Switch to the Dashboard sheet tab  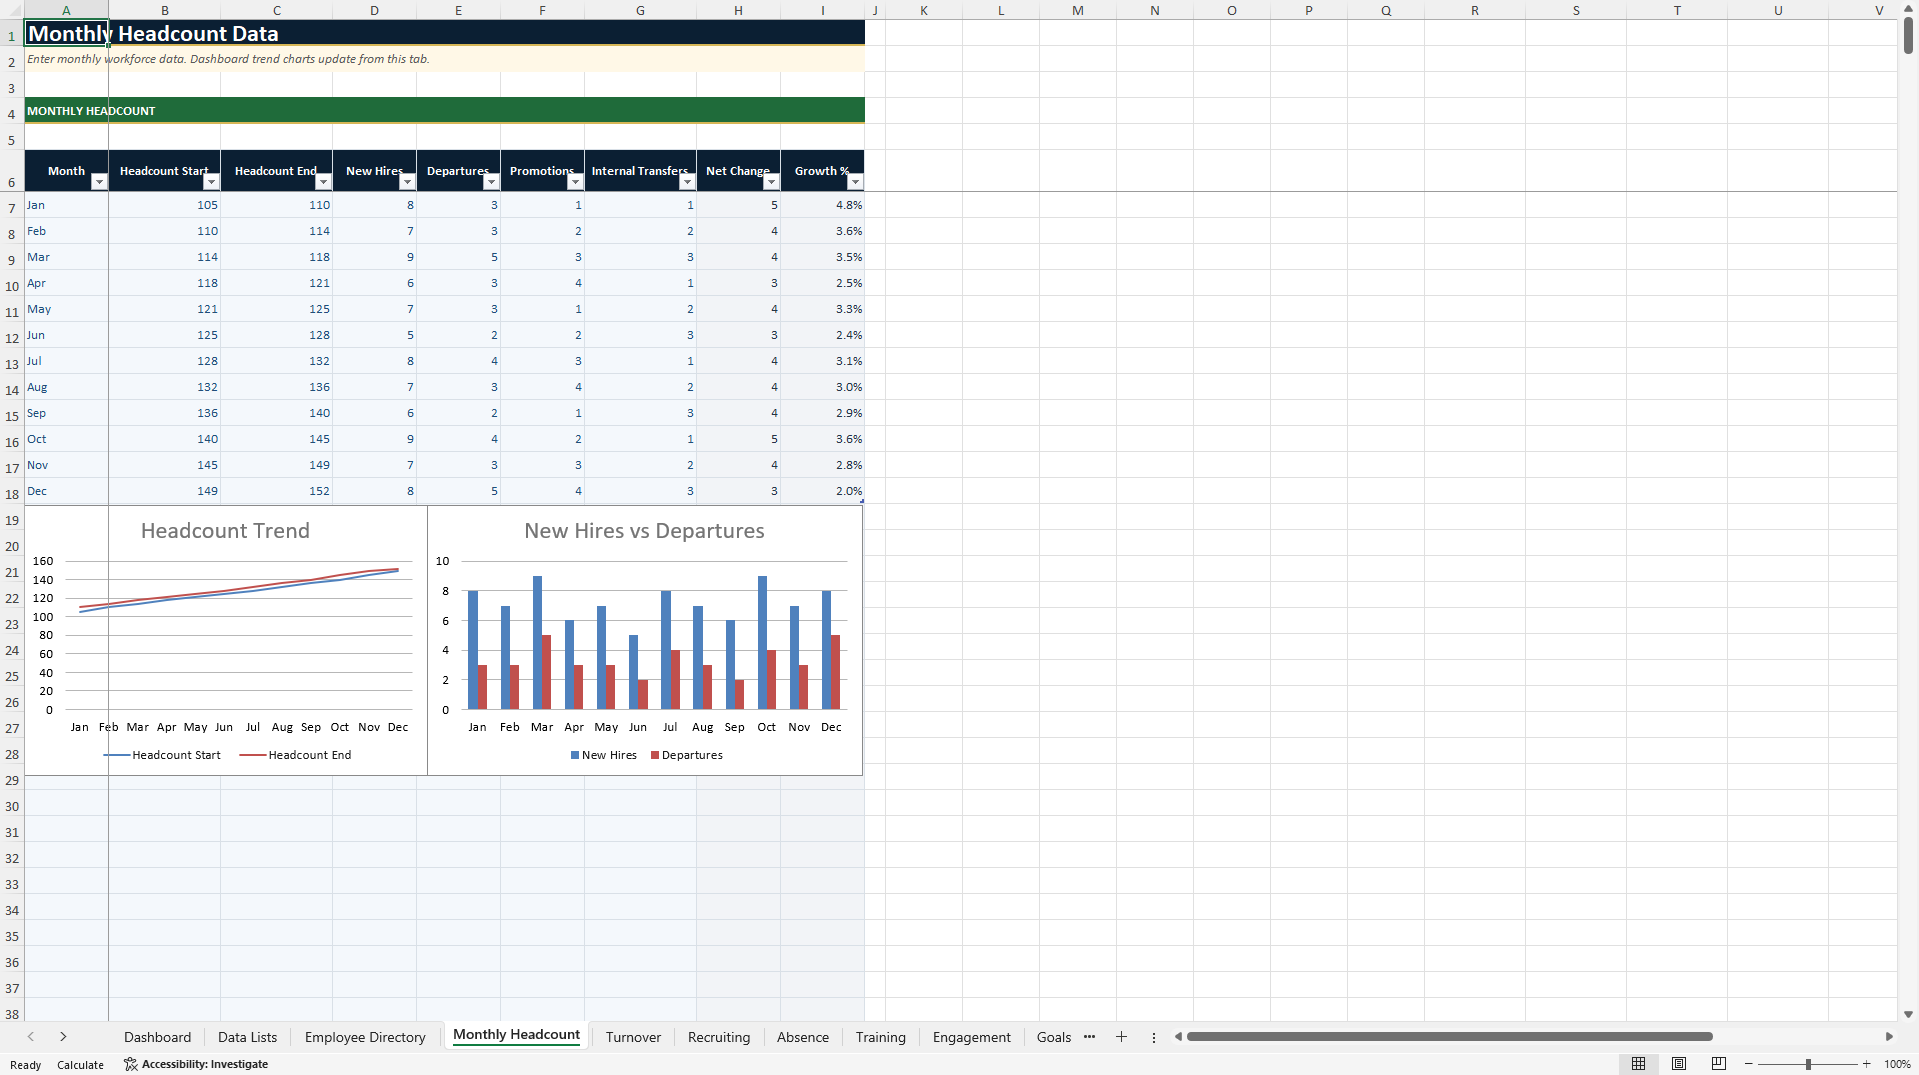coord(157,1037)
